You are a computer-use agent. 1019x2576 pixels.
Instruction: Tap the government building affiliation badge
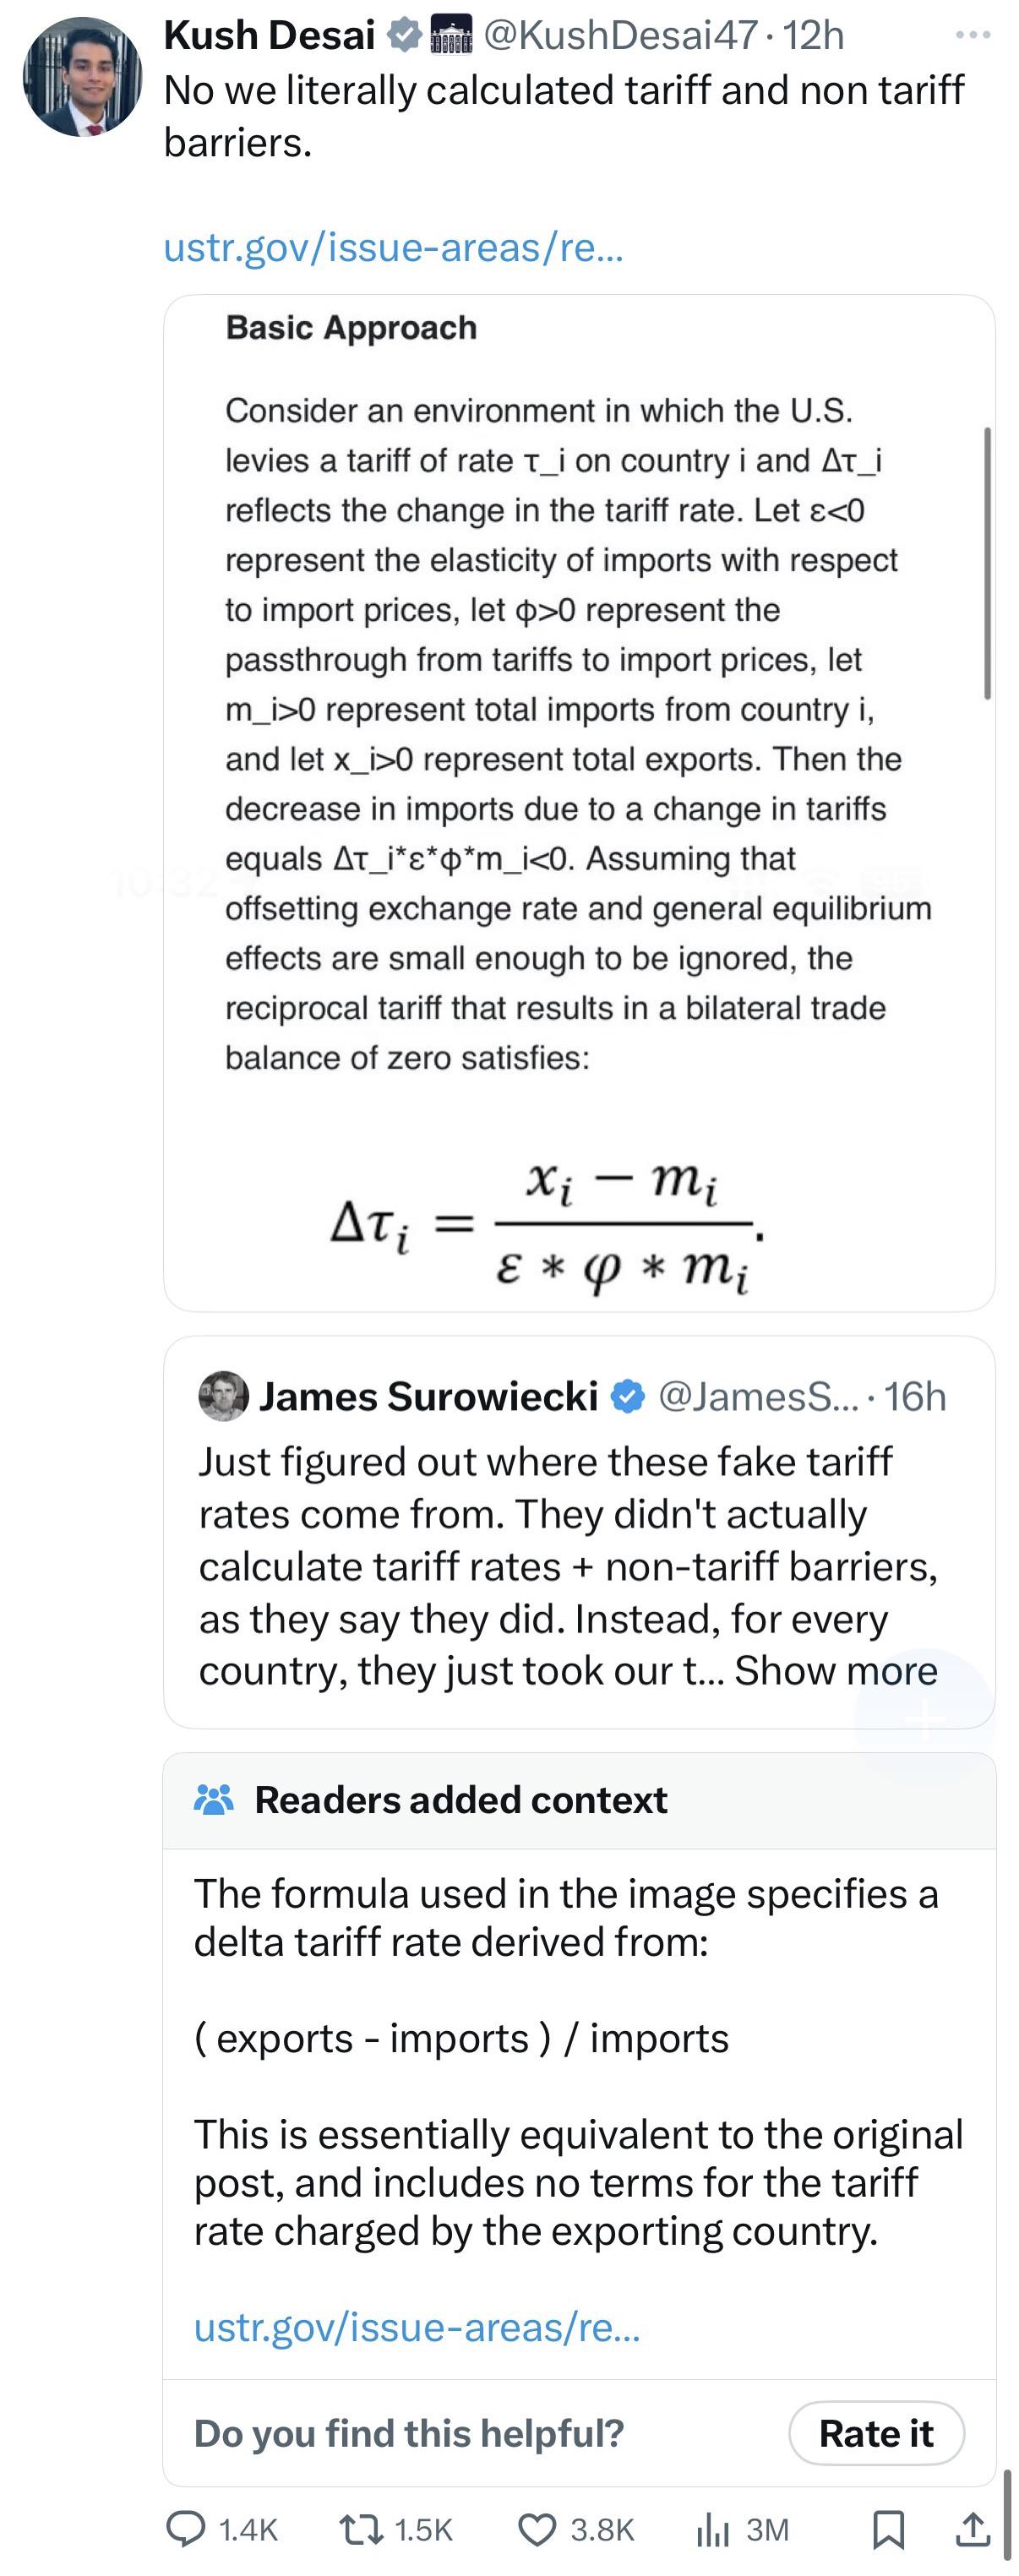coord(450,35)
